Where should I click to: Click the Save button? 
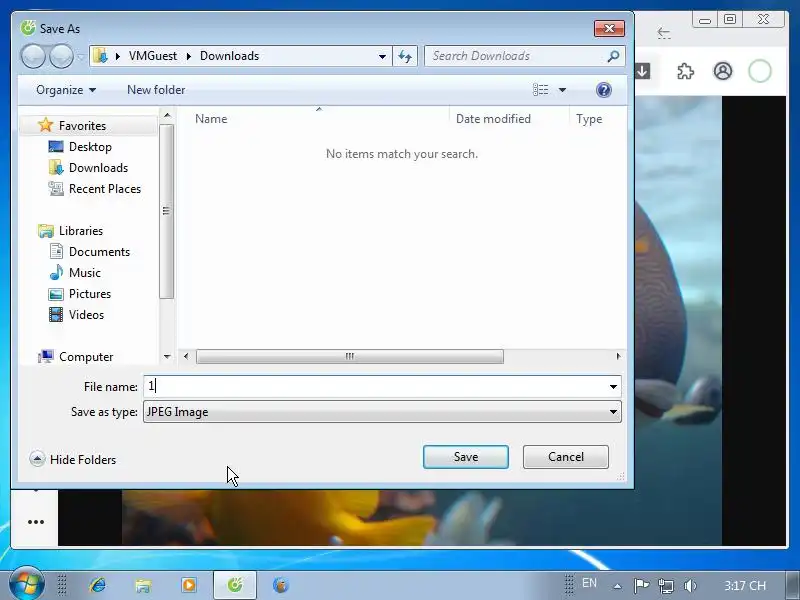click(x=465, y=457)
